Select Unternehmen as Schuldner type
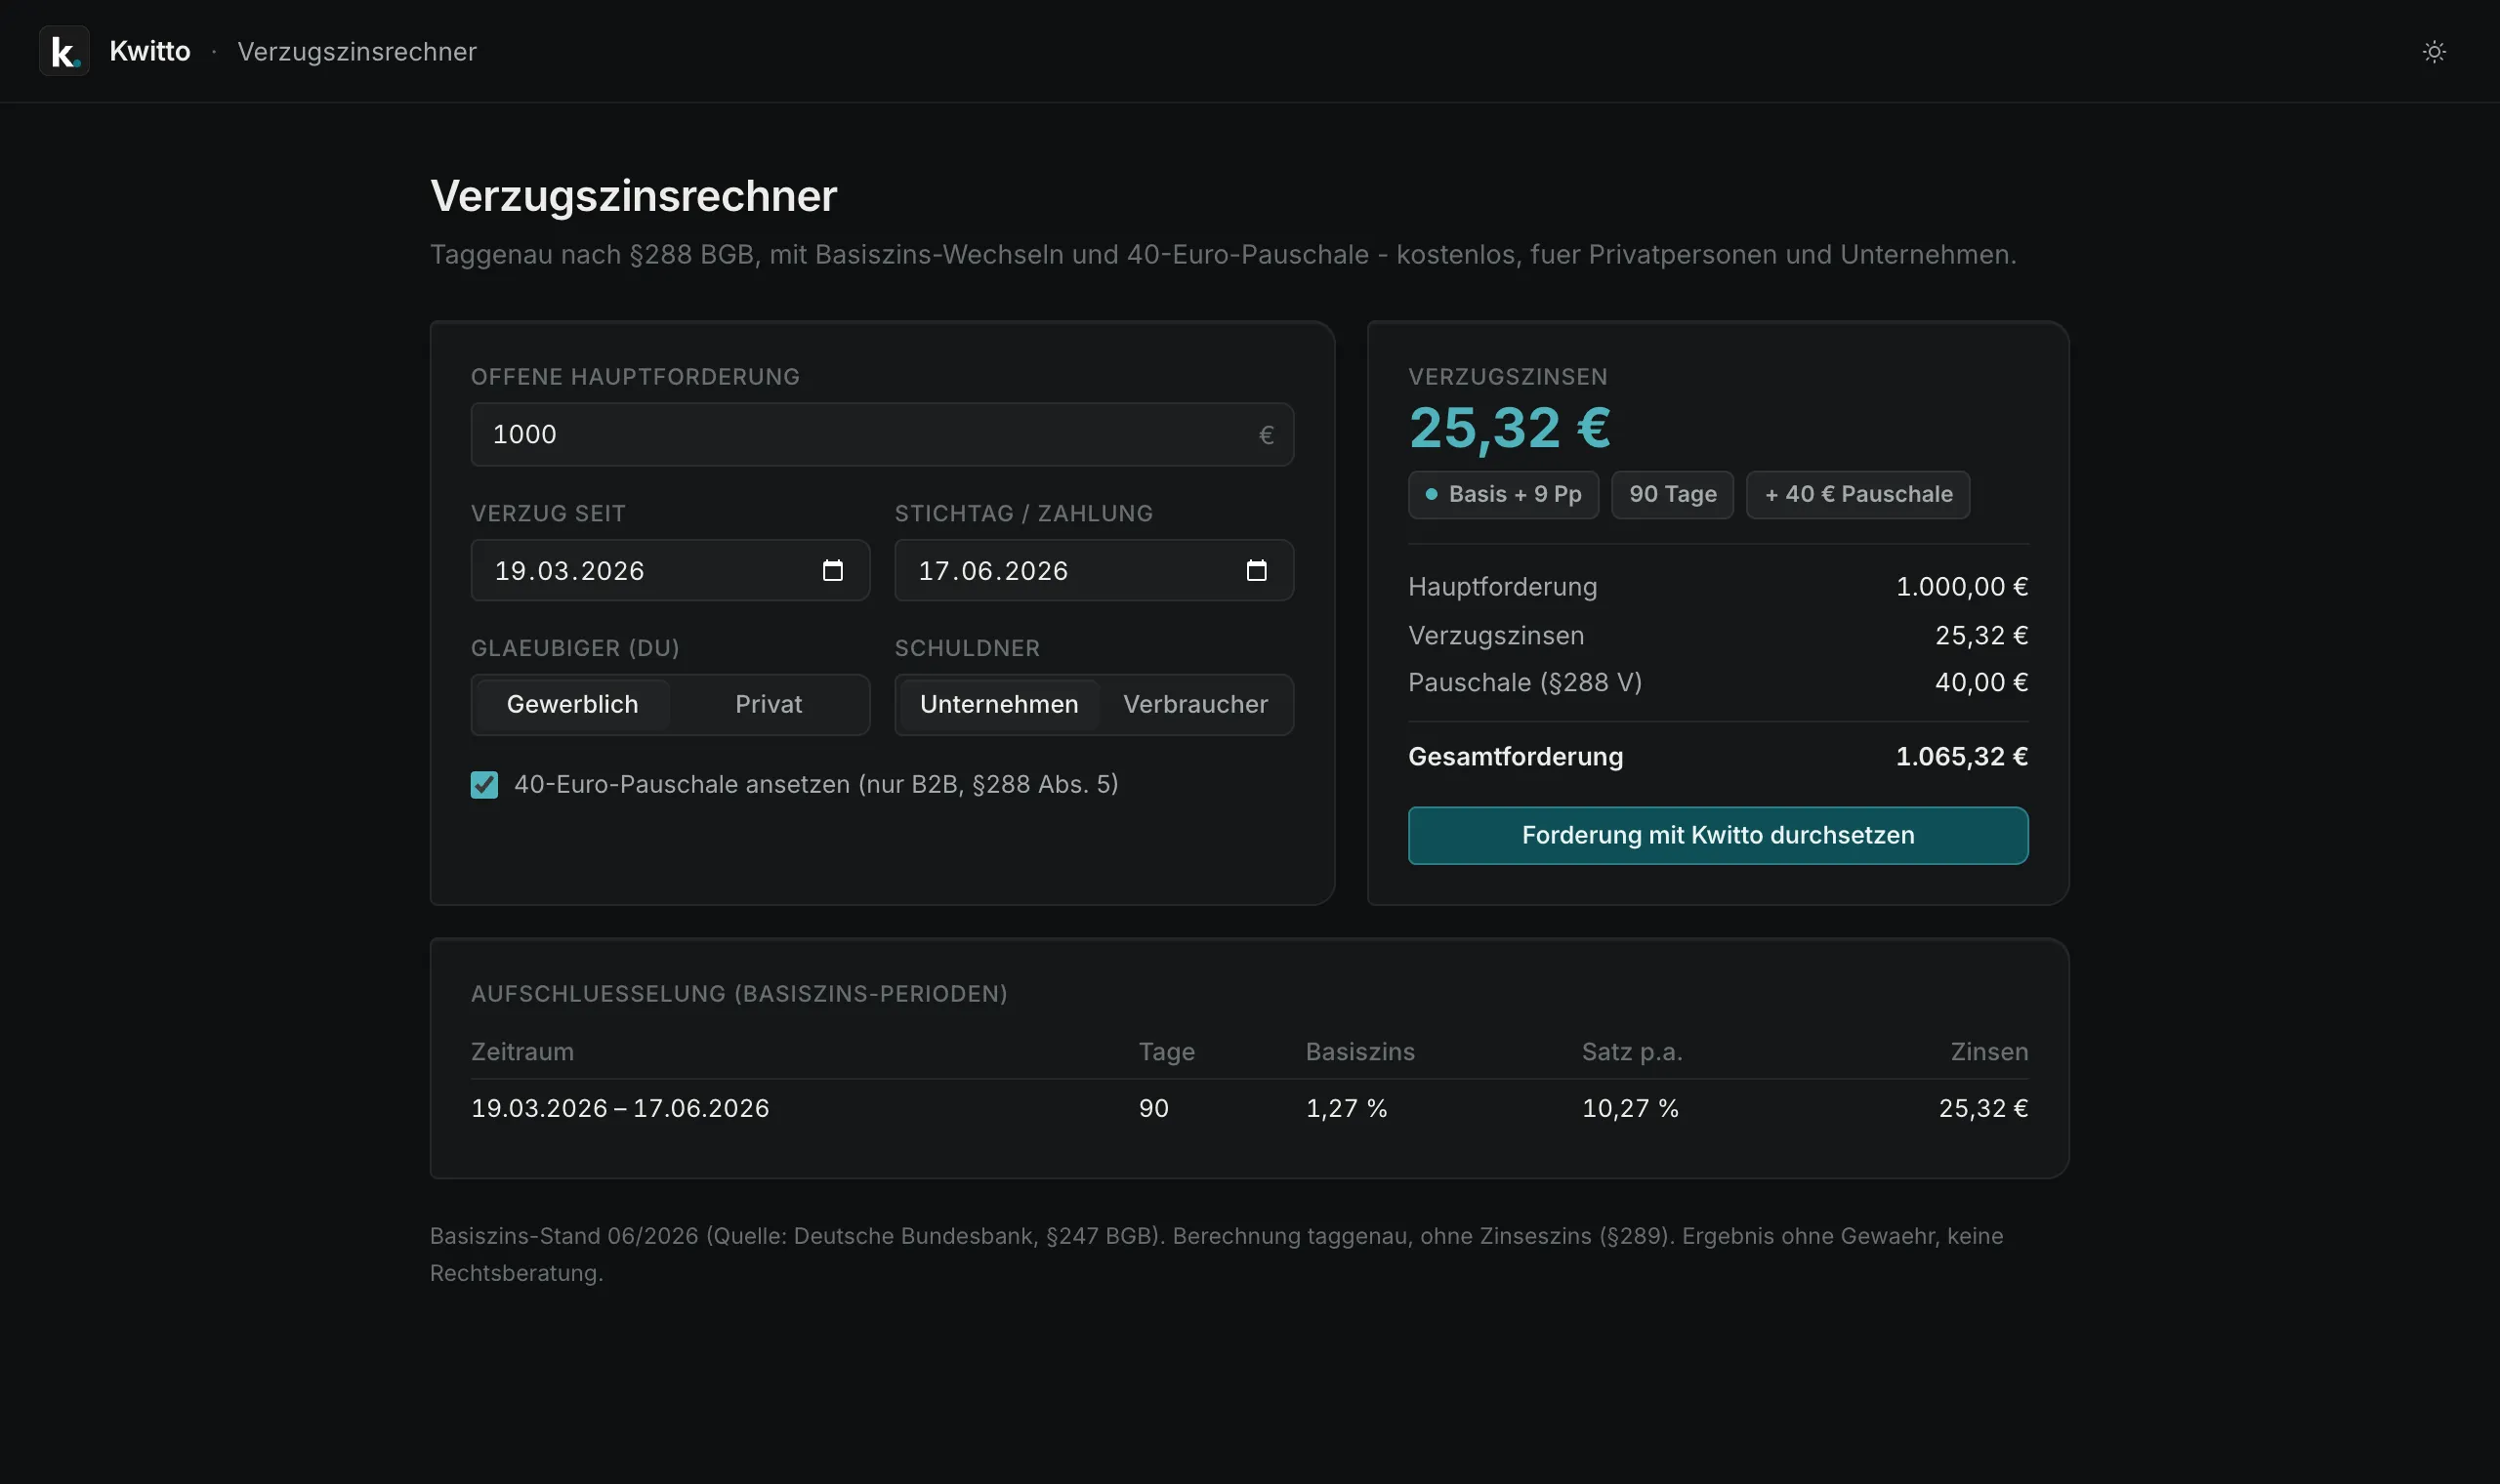2500x1484 pixels. (x=999, y=704)
